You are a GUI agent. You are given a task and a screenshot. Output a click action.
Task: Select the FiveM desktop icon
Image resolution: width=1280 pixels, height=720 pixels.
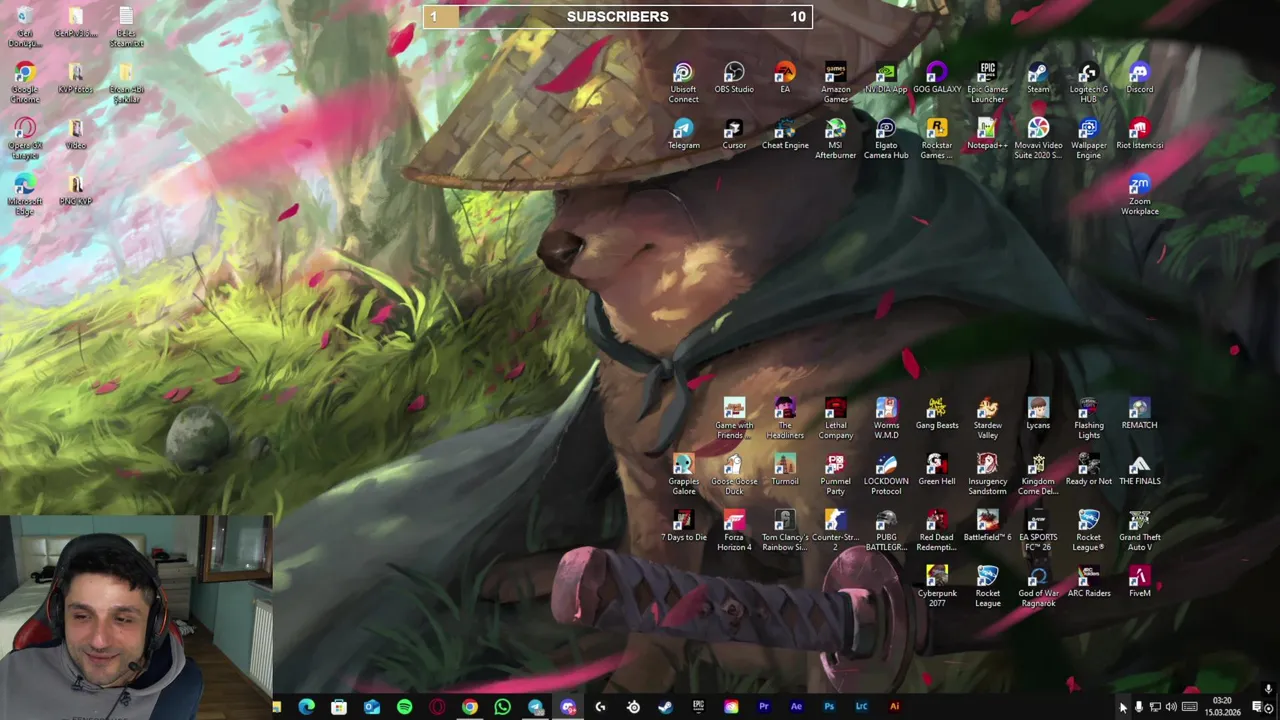tap(1139, 582)
